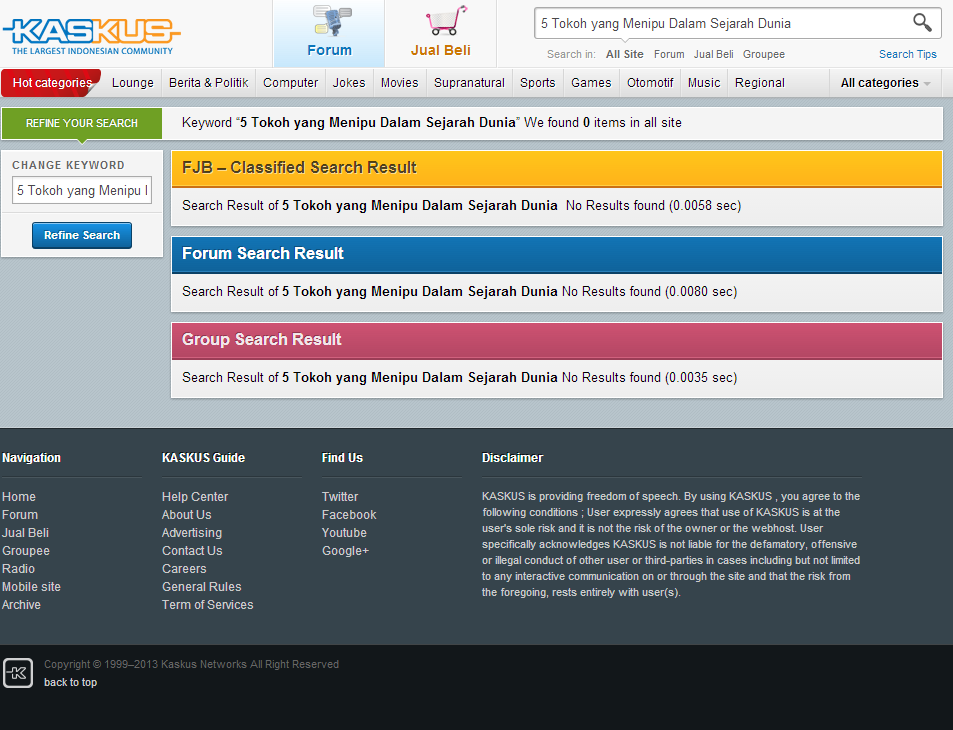Open the Sports category
The height and width of the screenshot is (730, 953).
tap(538, 83)
